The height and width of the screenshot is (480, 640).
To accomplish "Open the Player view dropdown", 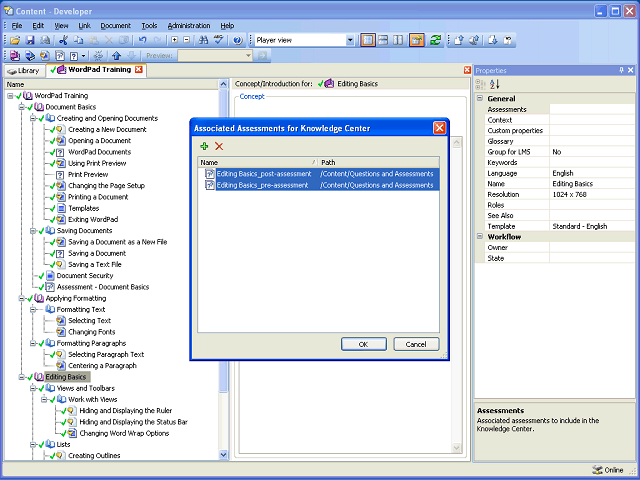I will point(350,40).
